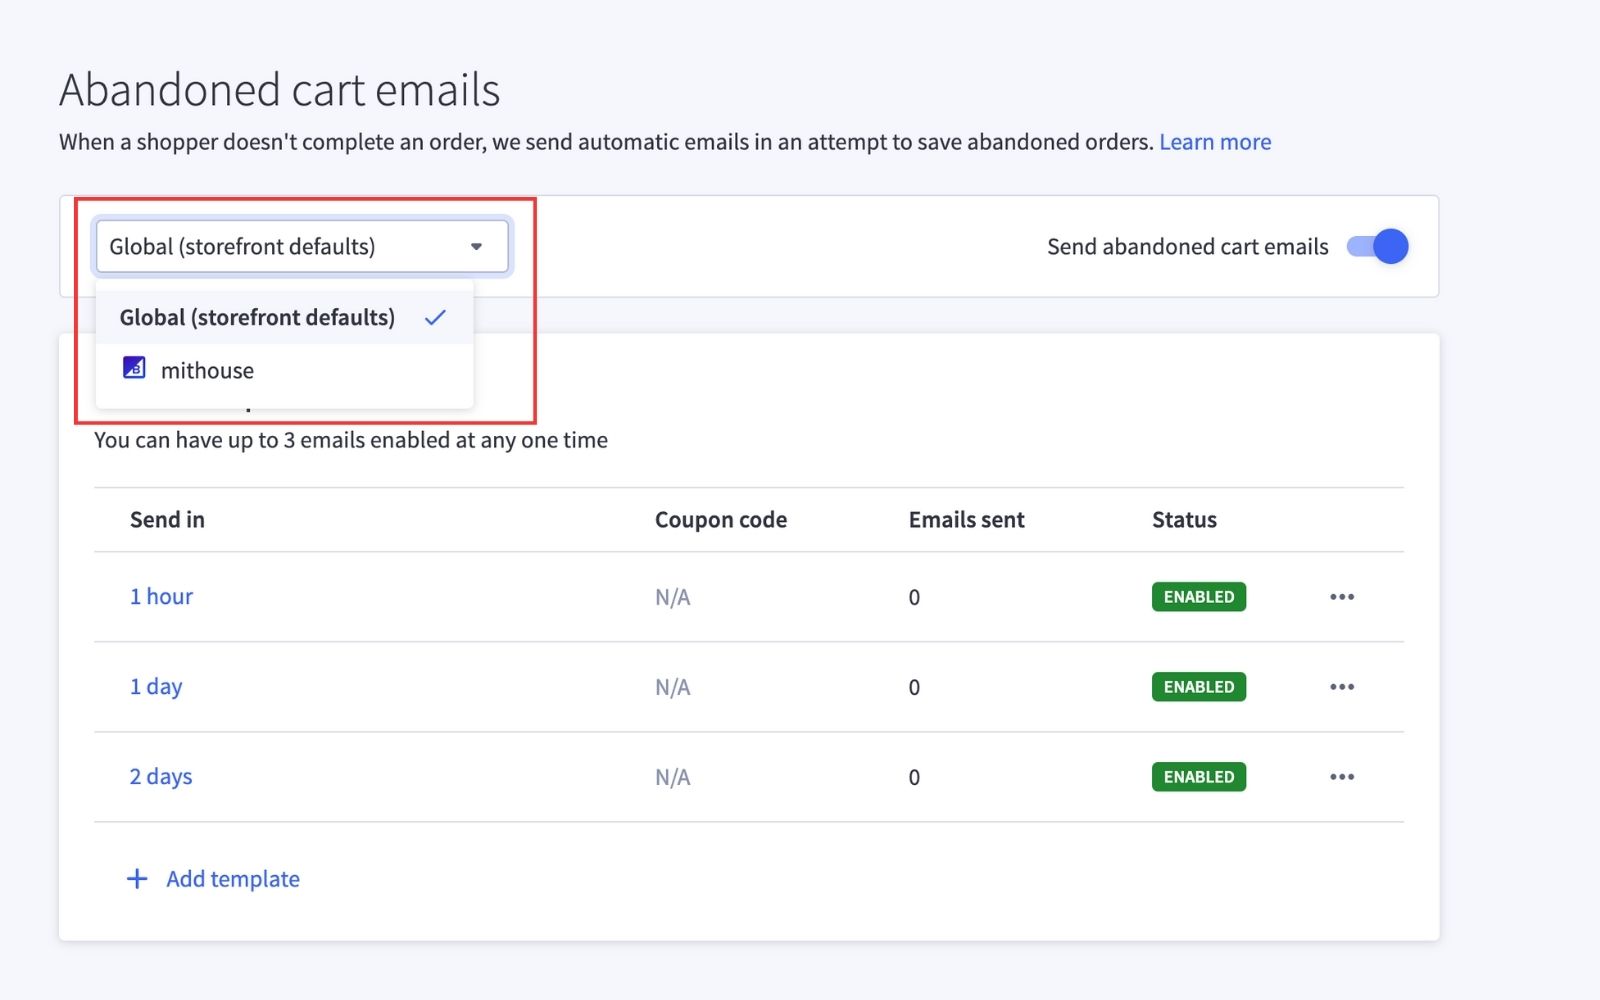
Task: Click the plus icon beside Add template
Action: (x=137, y=879)
